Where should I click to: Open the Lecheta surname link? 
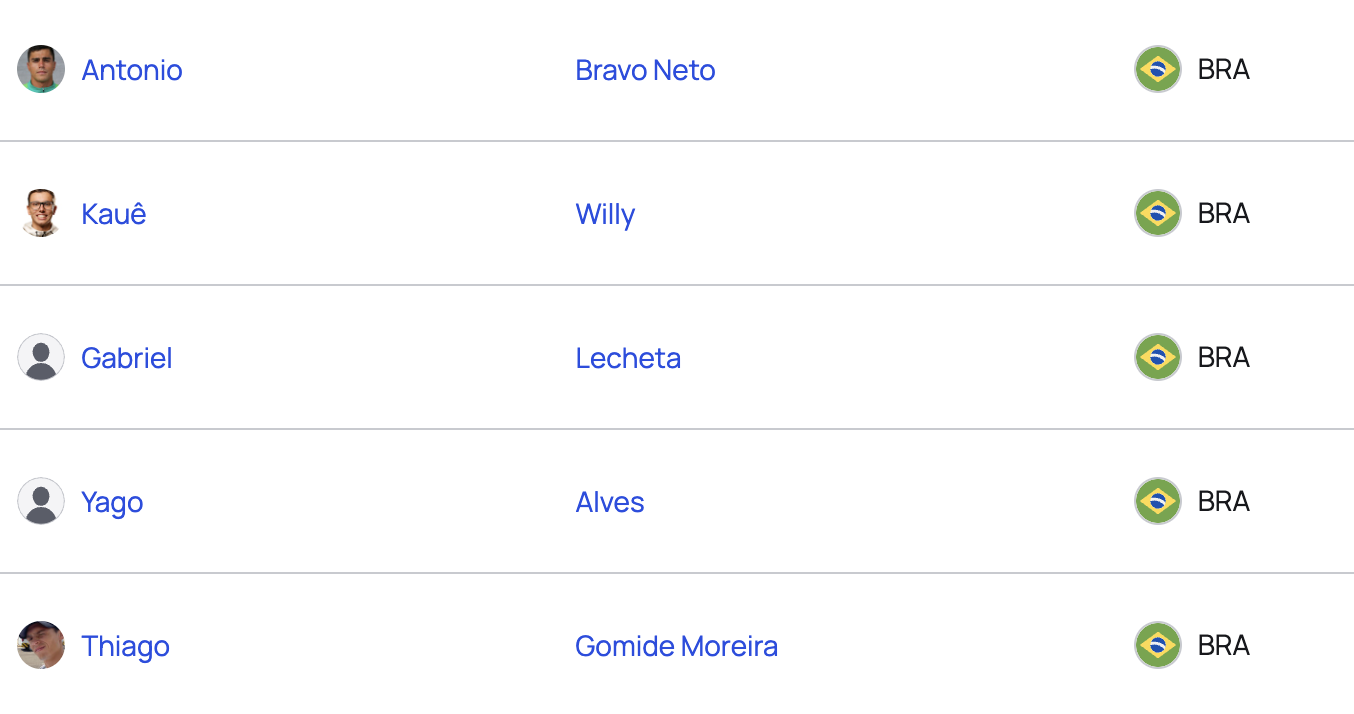point(628,358)
